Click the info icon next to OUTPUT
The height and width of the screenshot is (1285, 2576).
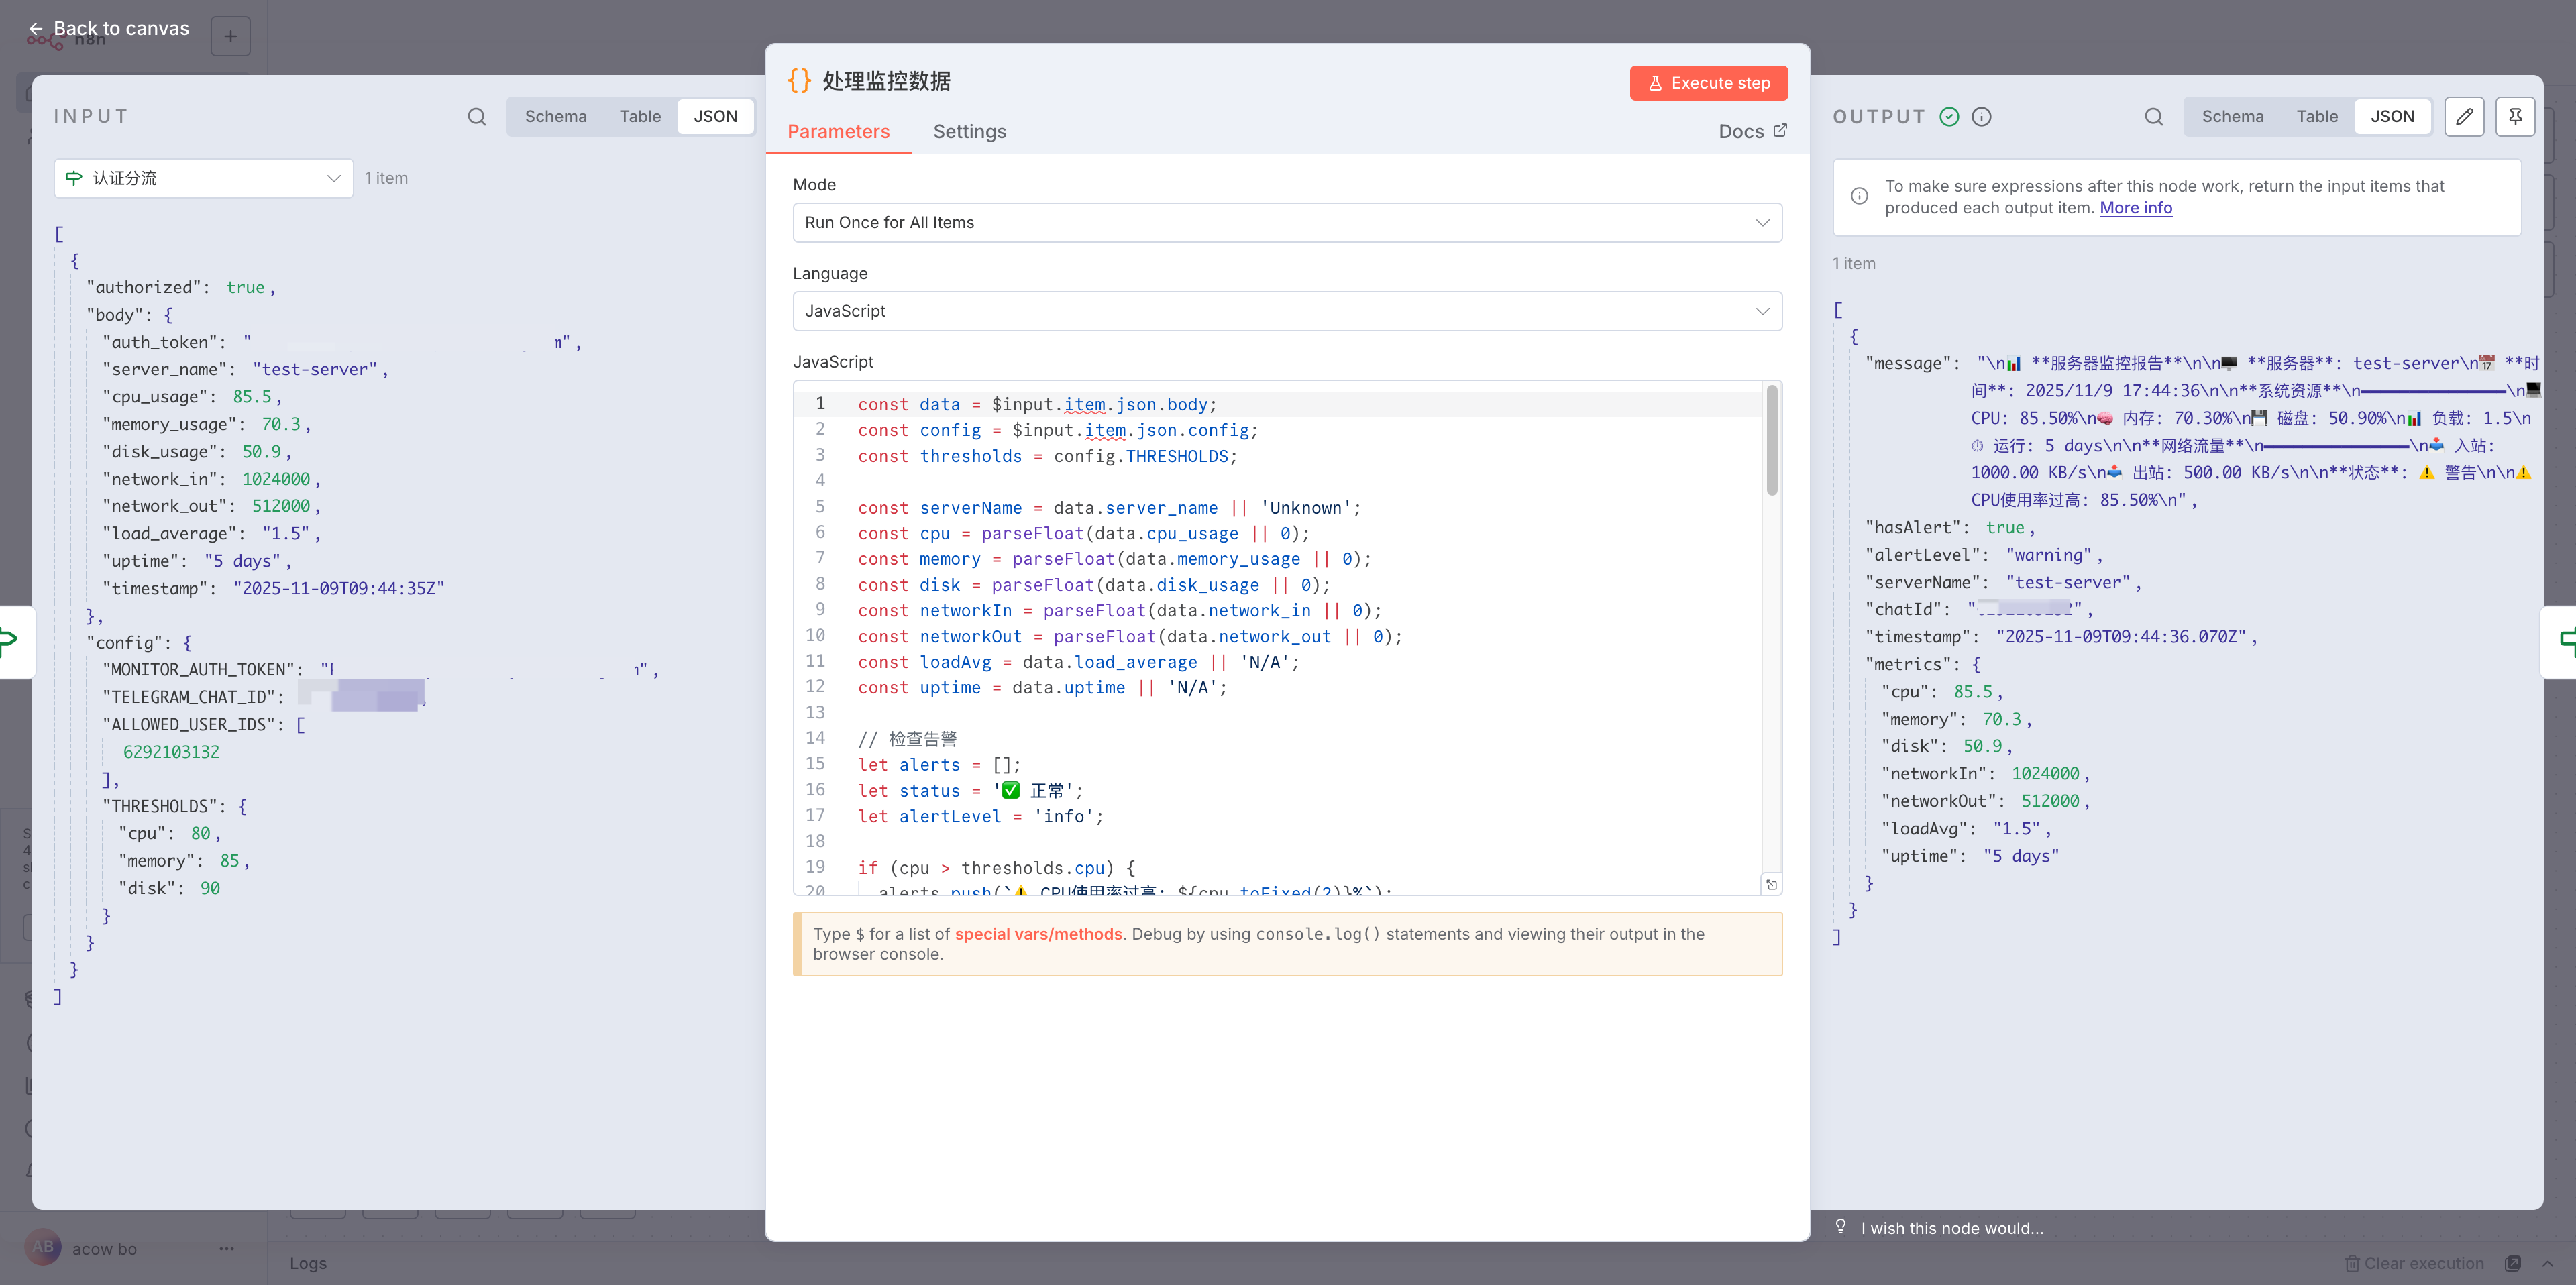[1981, 117]
